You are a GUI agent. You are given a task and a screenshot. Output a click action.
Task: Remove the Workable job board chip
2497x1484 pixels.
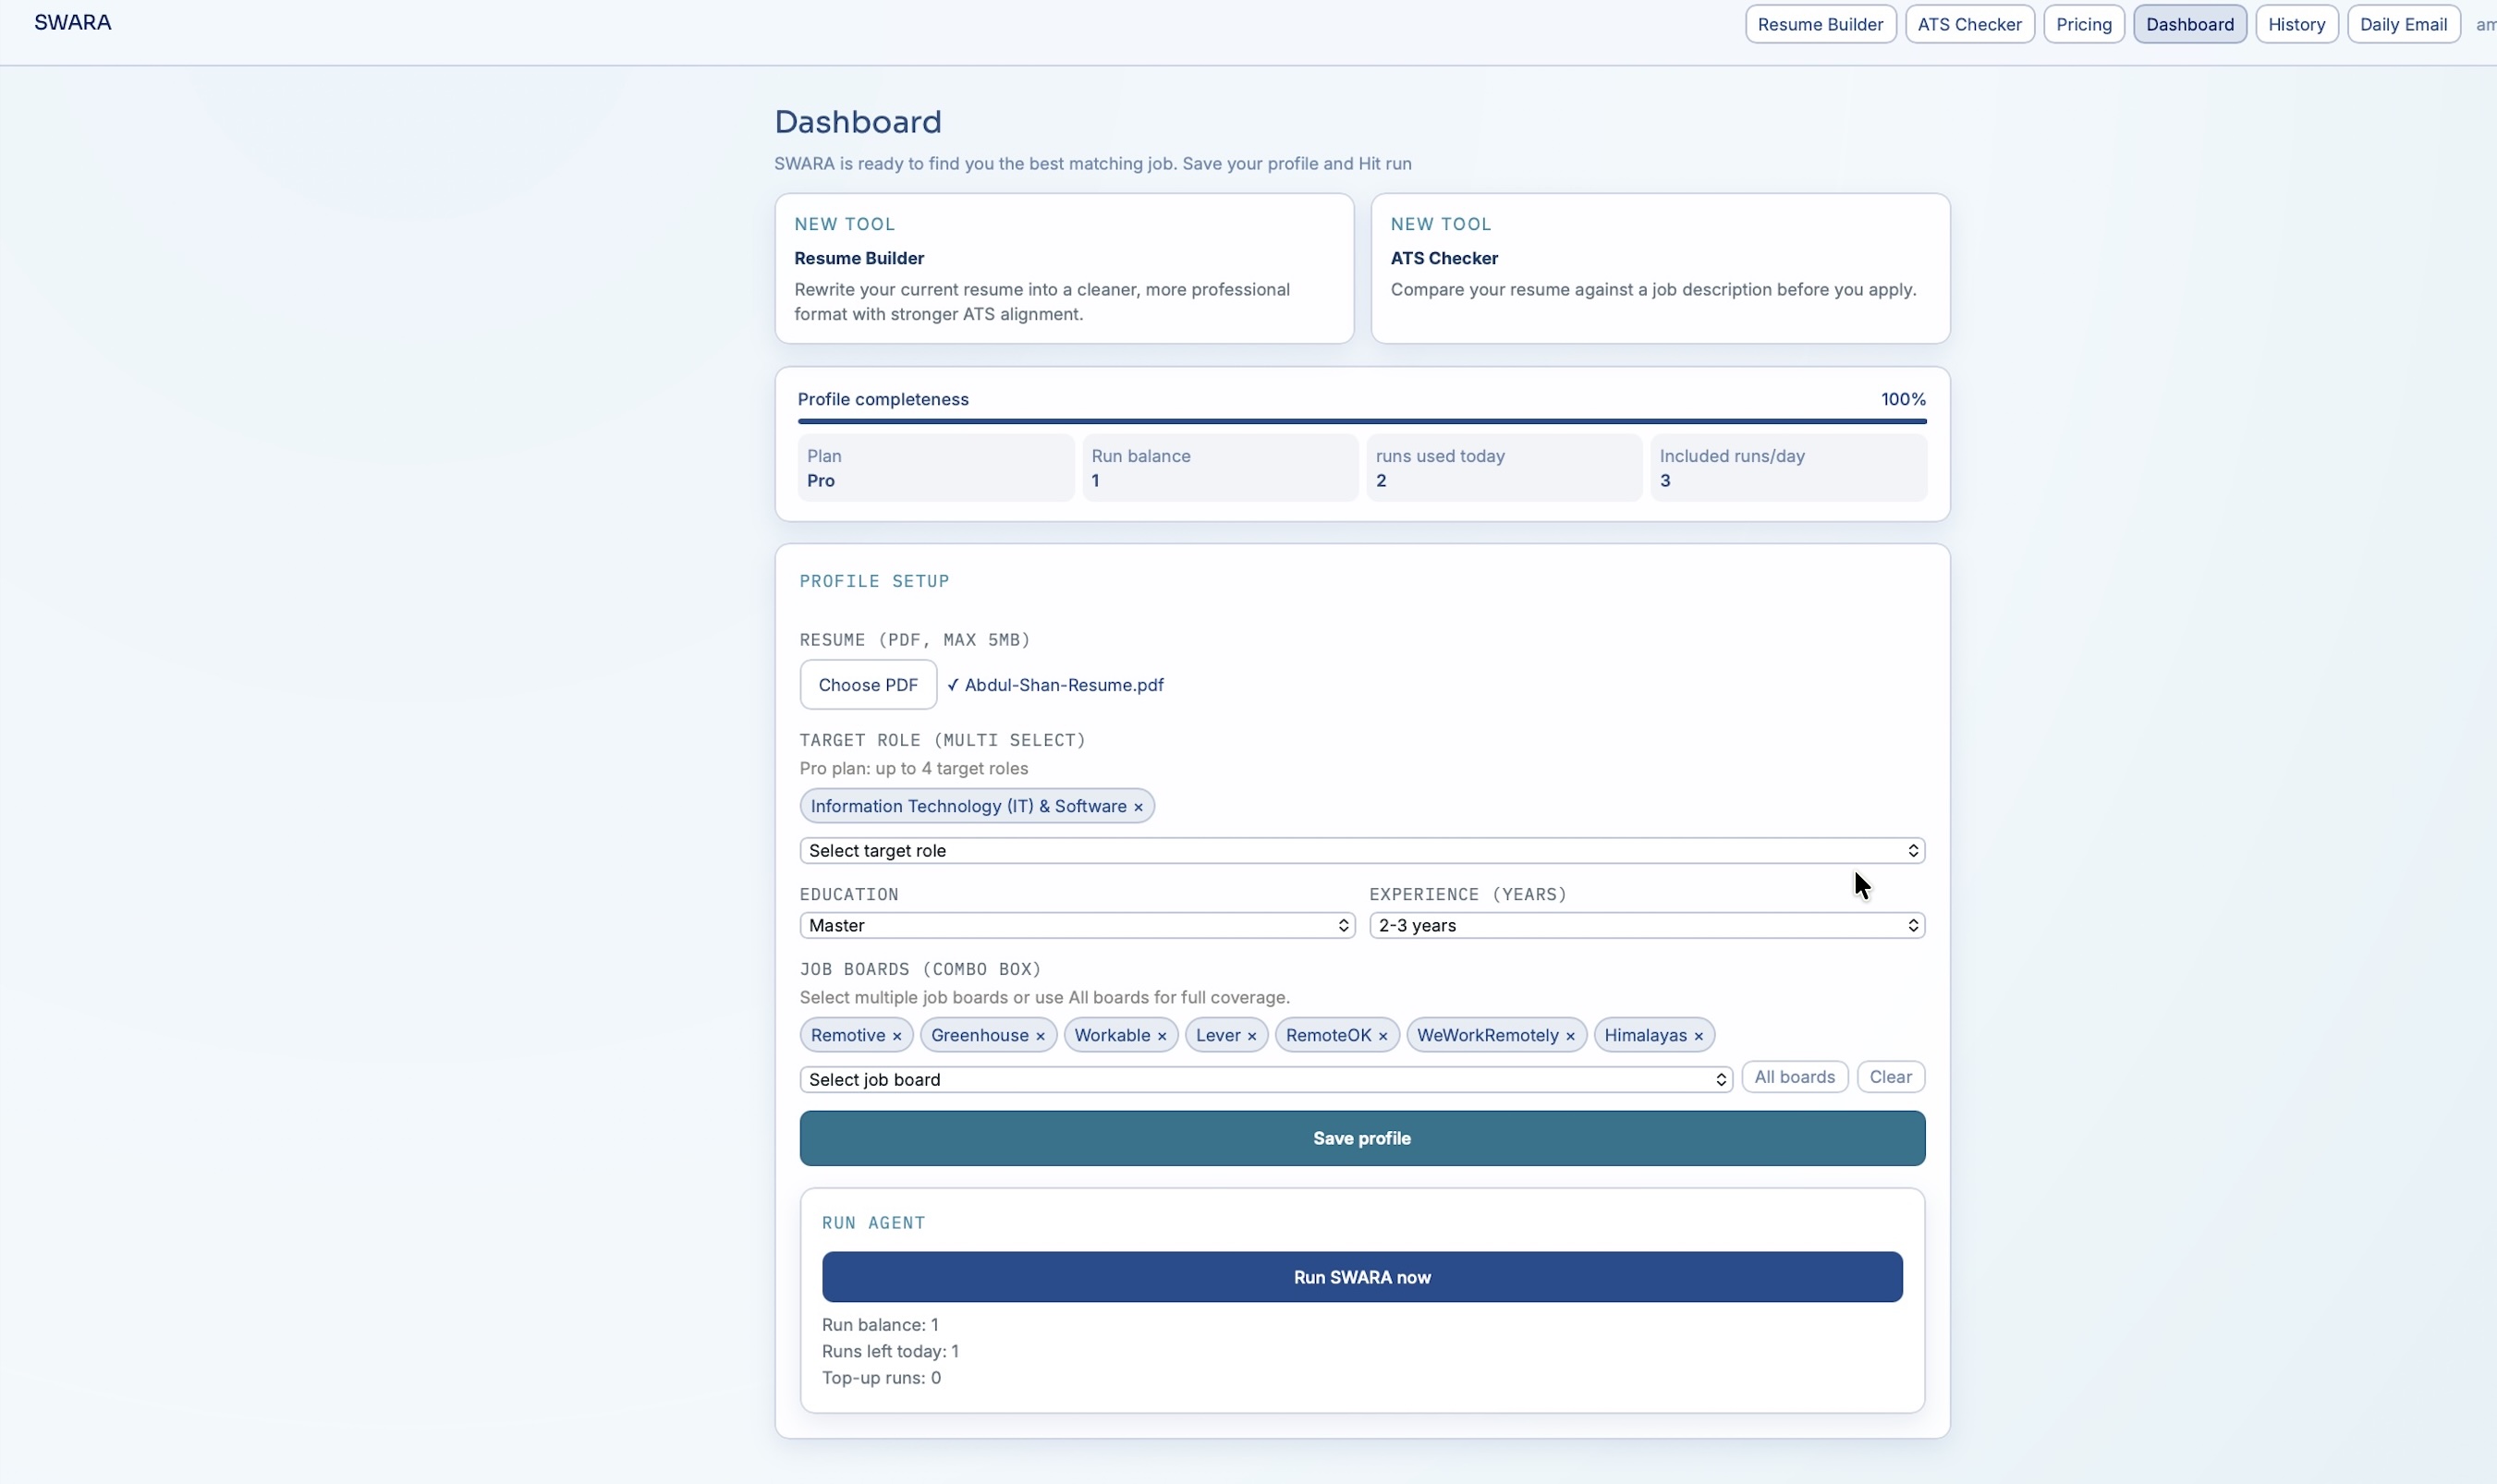[x=1162, y=1036]
